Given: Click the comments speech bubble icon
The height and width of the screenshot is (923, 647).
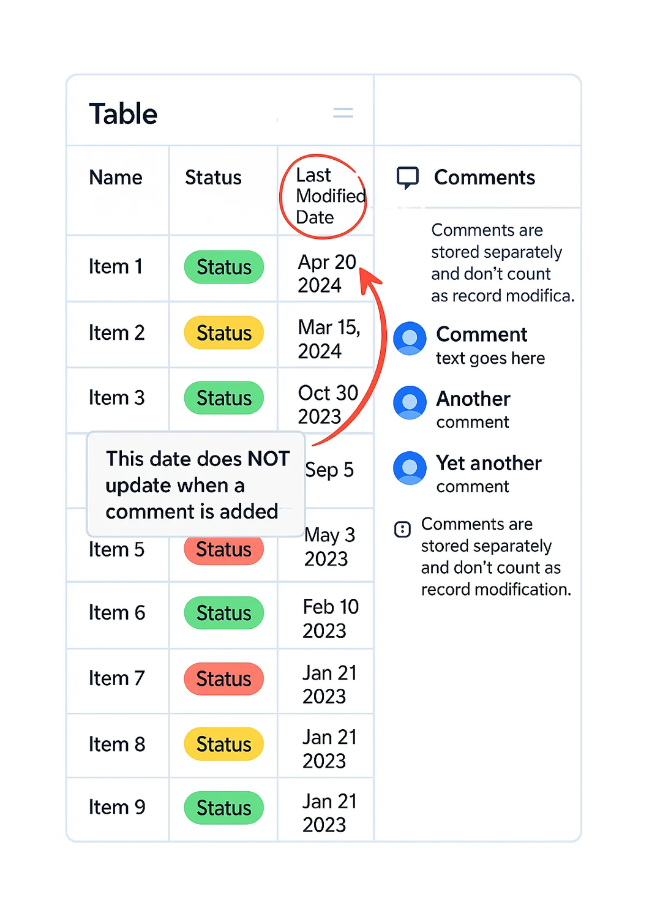Looking at the screenshot, I should click(407, 178).
